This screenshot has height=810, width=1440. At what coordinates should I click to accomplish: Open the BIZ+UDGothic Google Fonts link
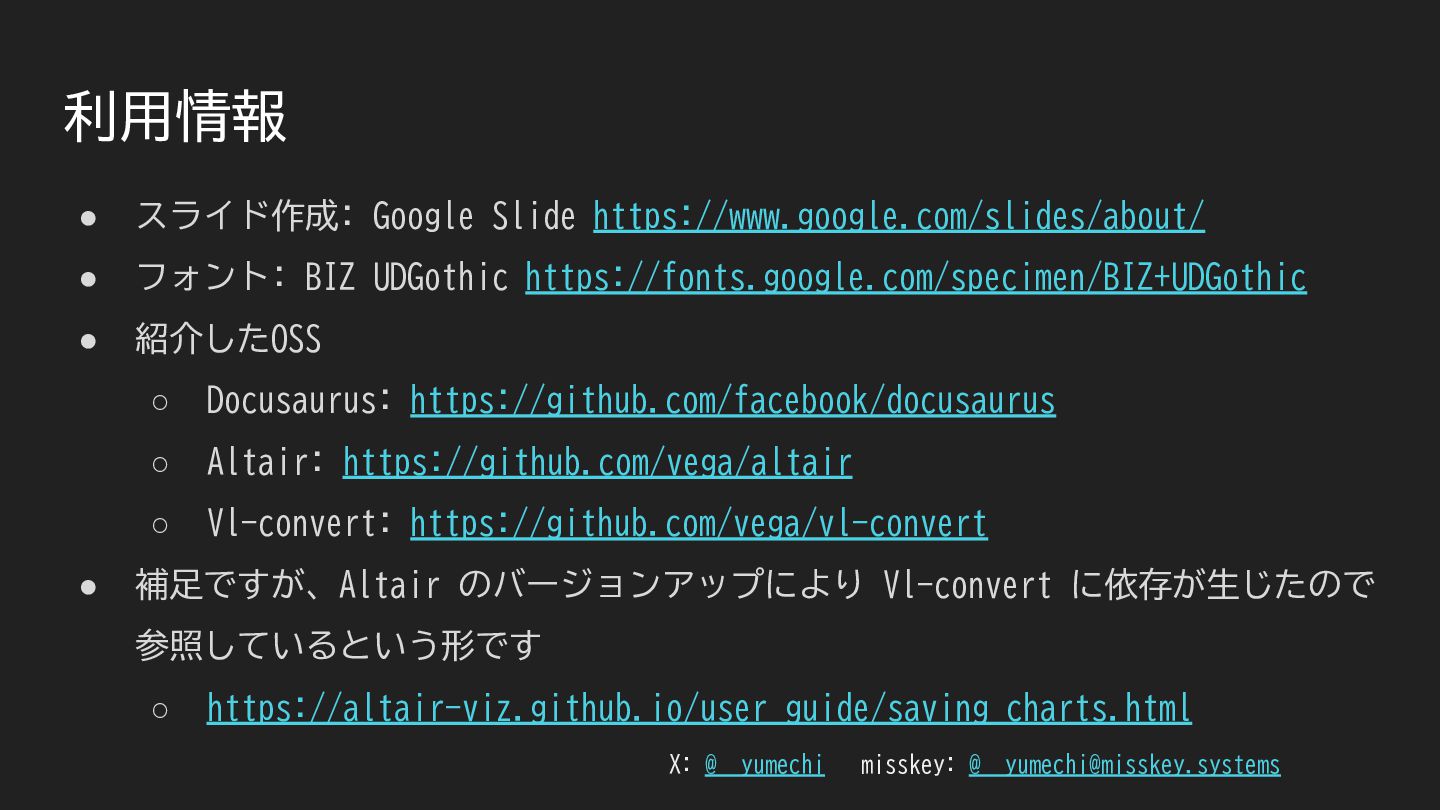[x=916, y=277]
